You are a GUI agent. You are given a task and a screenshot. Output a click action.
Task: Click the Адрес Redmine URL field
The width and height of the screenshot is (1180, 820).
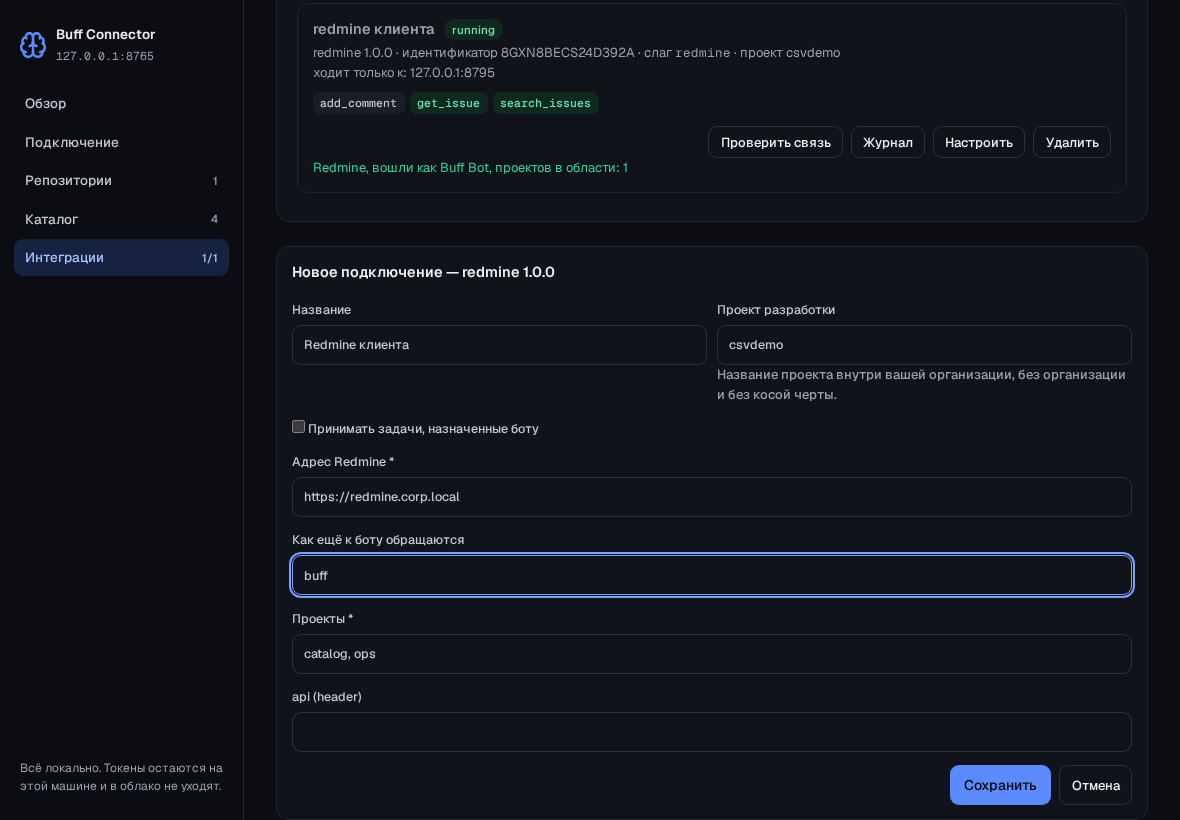pos(711,497)
